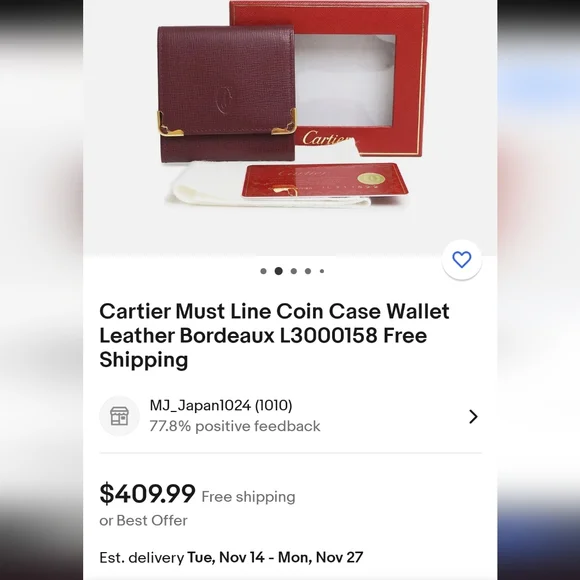The height and width of the screenshot is (580, 580).
Task: Select second image carousel dot
Action: coord(279,271)
